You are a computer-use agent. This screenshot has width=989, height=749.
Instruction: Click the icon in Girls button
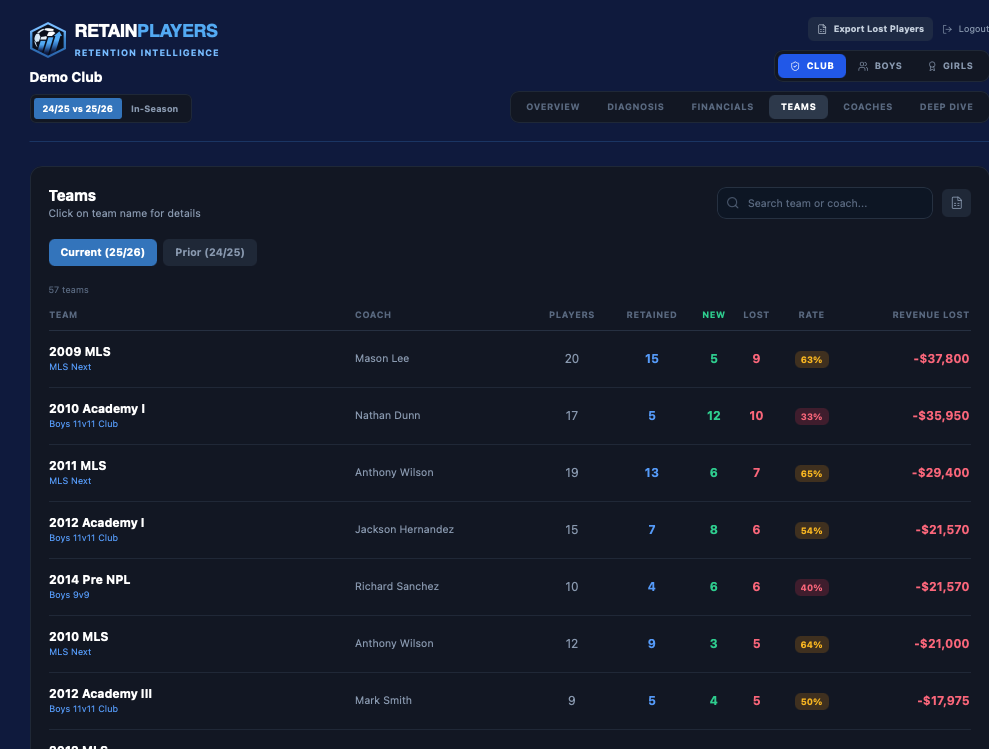pos(932,66)
